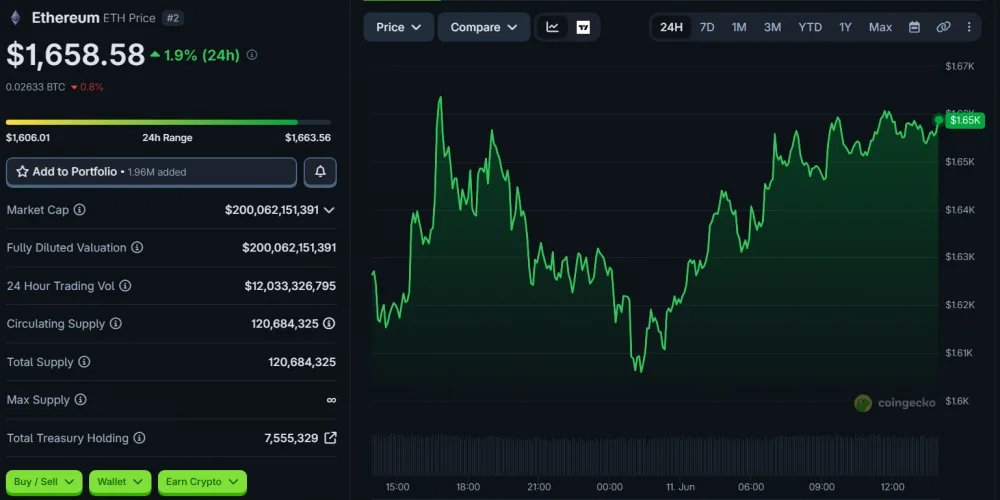Select the 3M time range tab
Image resolution: width=1000 pixels, height=500 pixels.
(772, 27)
